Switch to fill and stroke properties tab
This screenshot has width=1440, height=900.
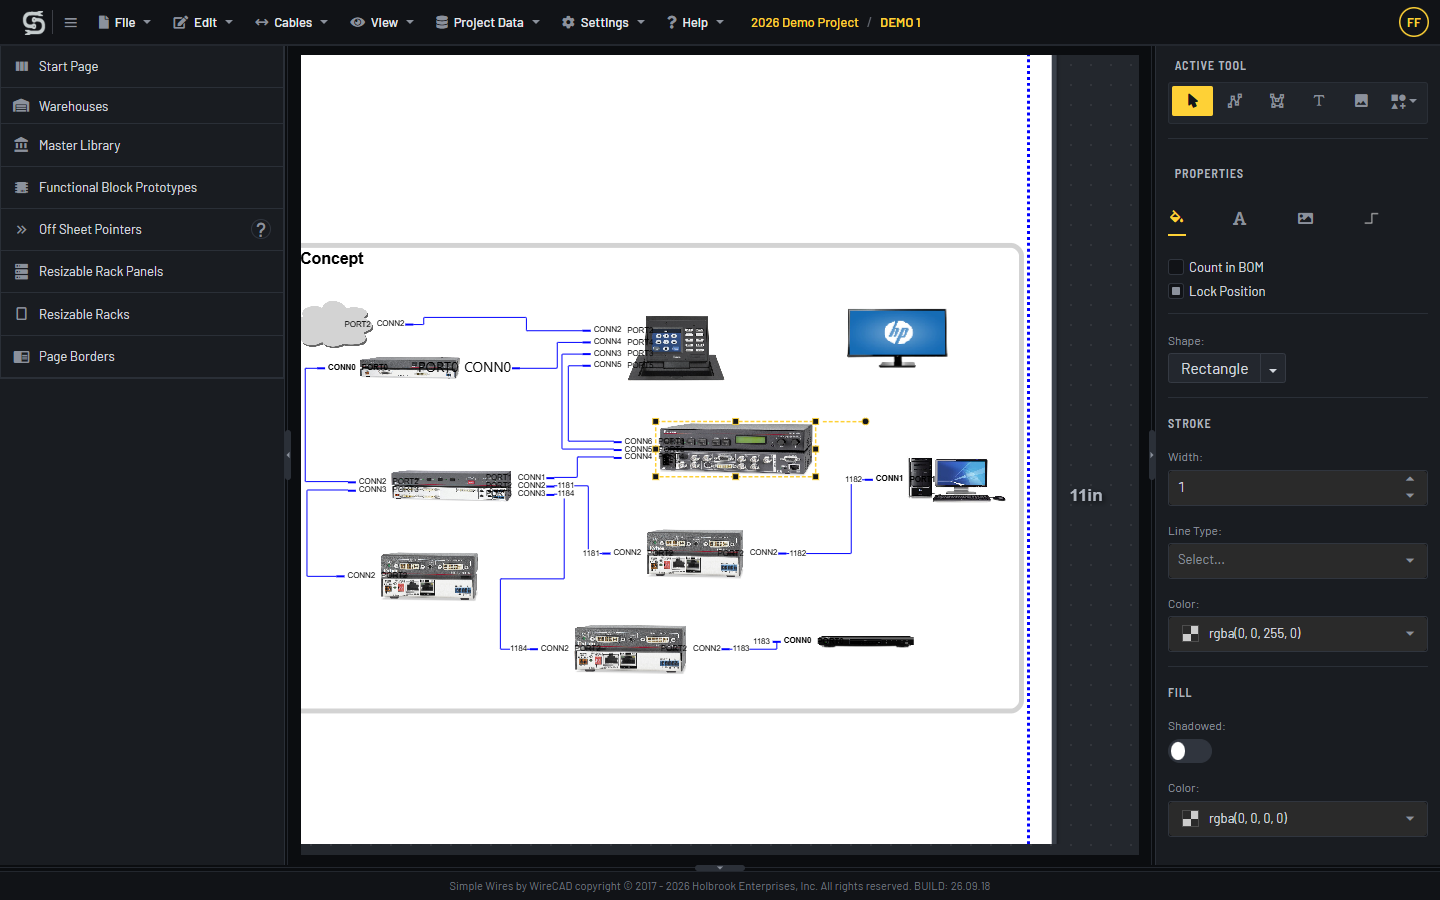coord(1177,218)
